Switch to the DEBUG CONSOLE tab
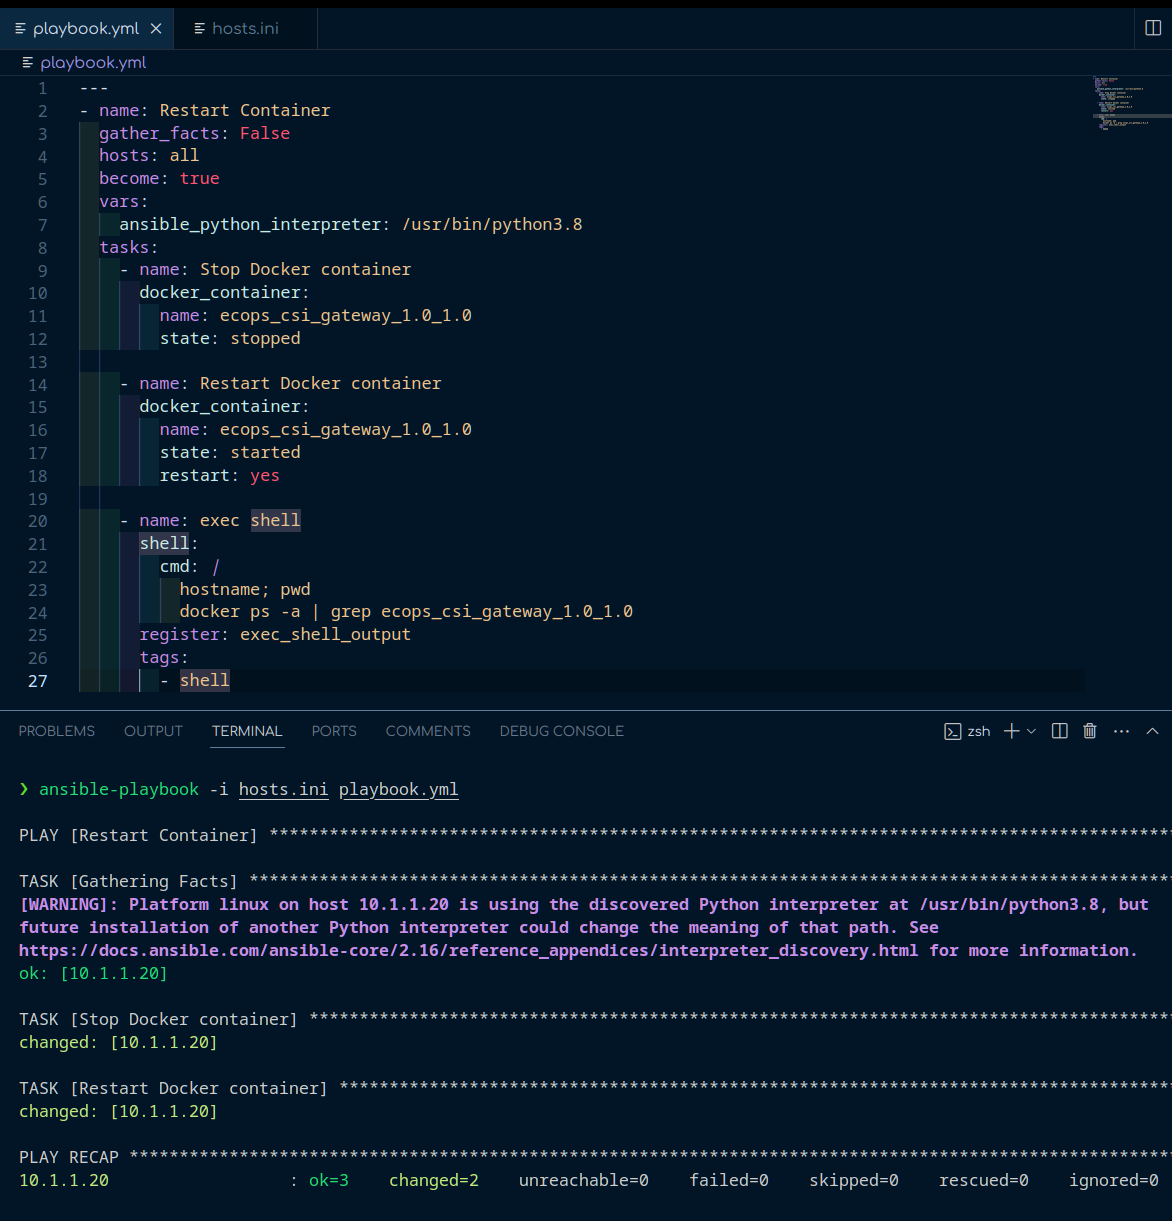Viewport: 1172px width, 1221px height. pyautogui.click(x=561, y=731)
